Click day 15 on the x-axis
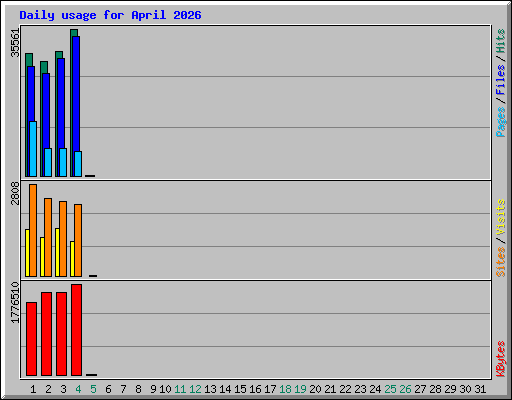This screenshot has width=512, height=400. pyautogui.click(x=240, y=389)
